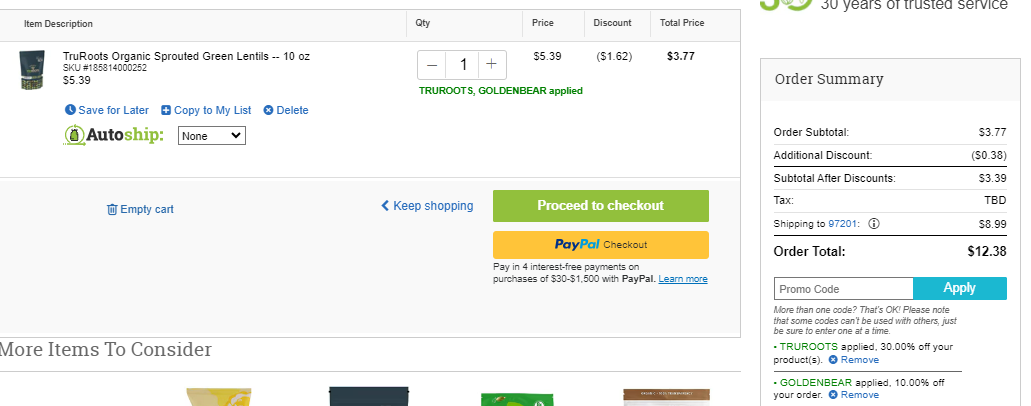The width and height of the screenshot is (1031, 406).
Task: Click the Keep shopping back chevron
Action: click(x=385, y=205)
